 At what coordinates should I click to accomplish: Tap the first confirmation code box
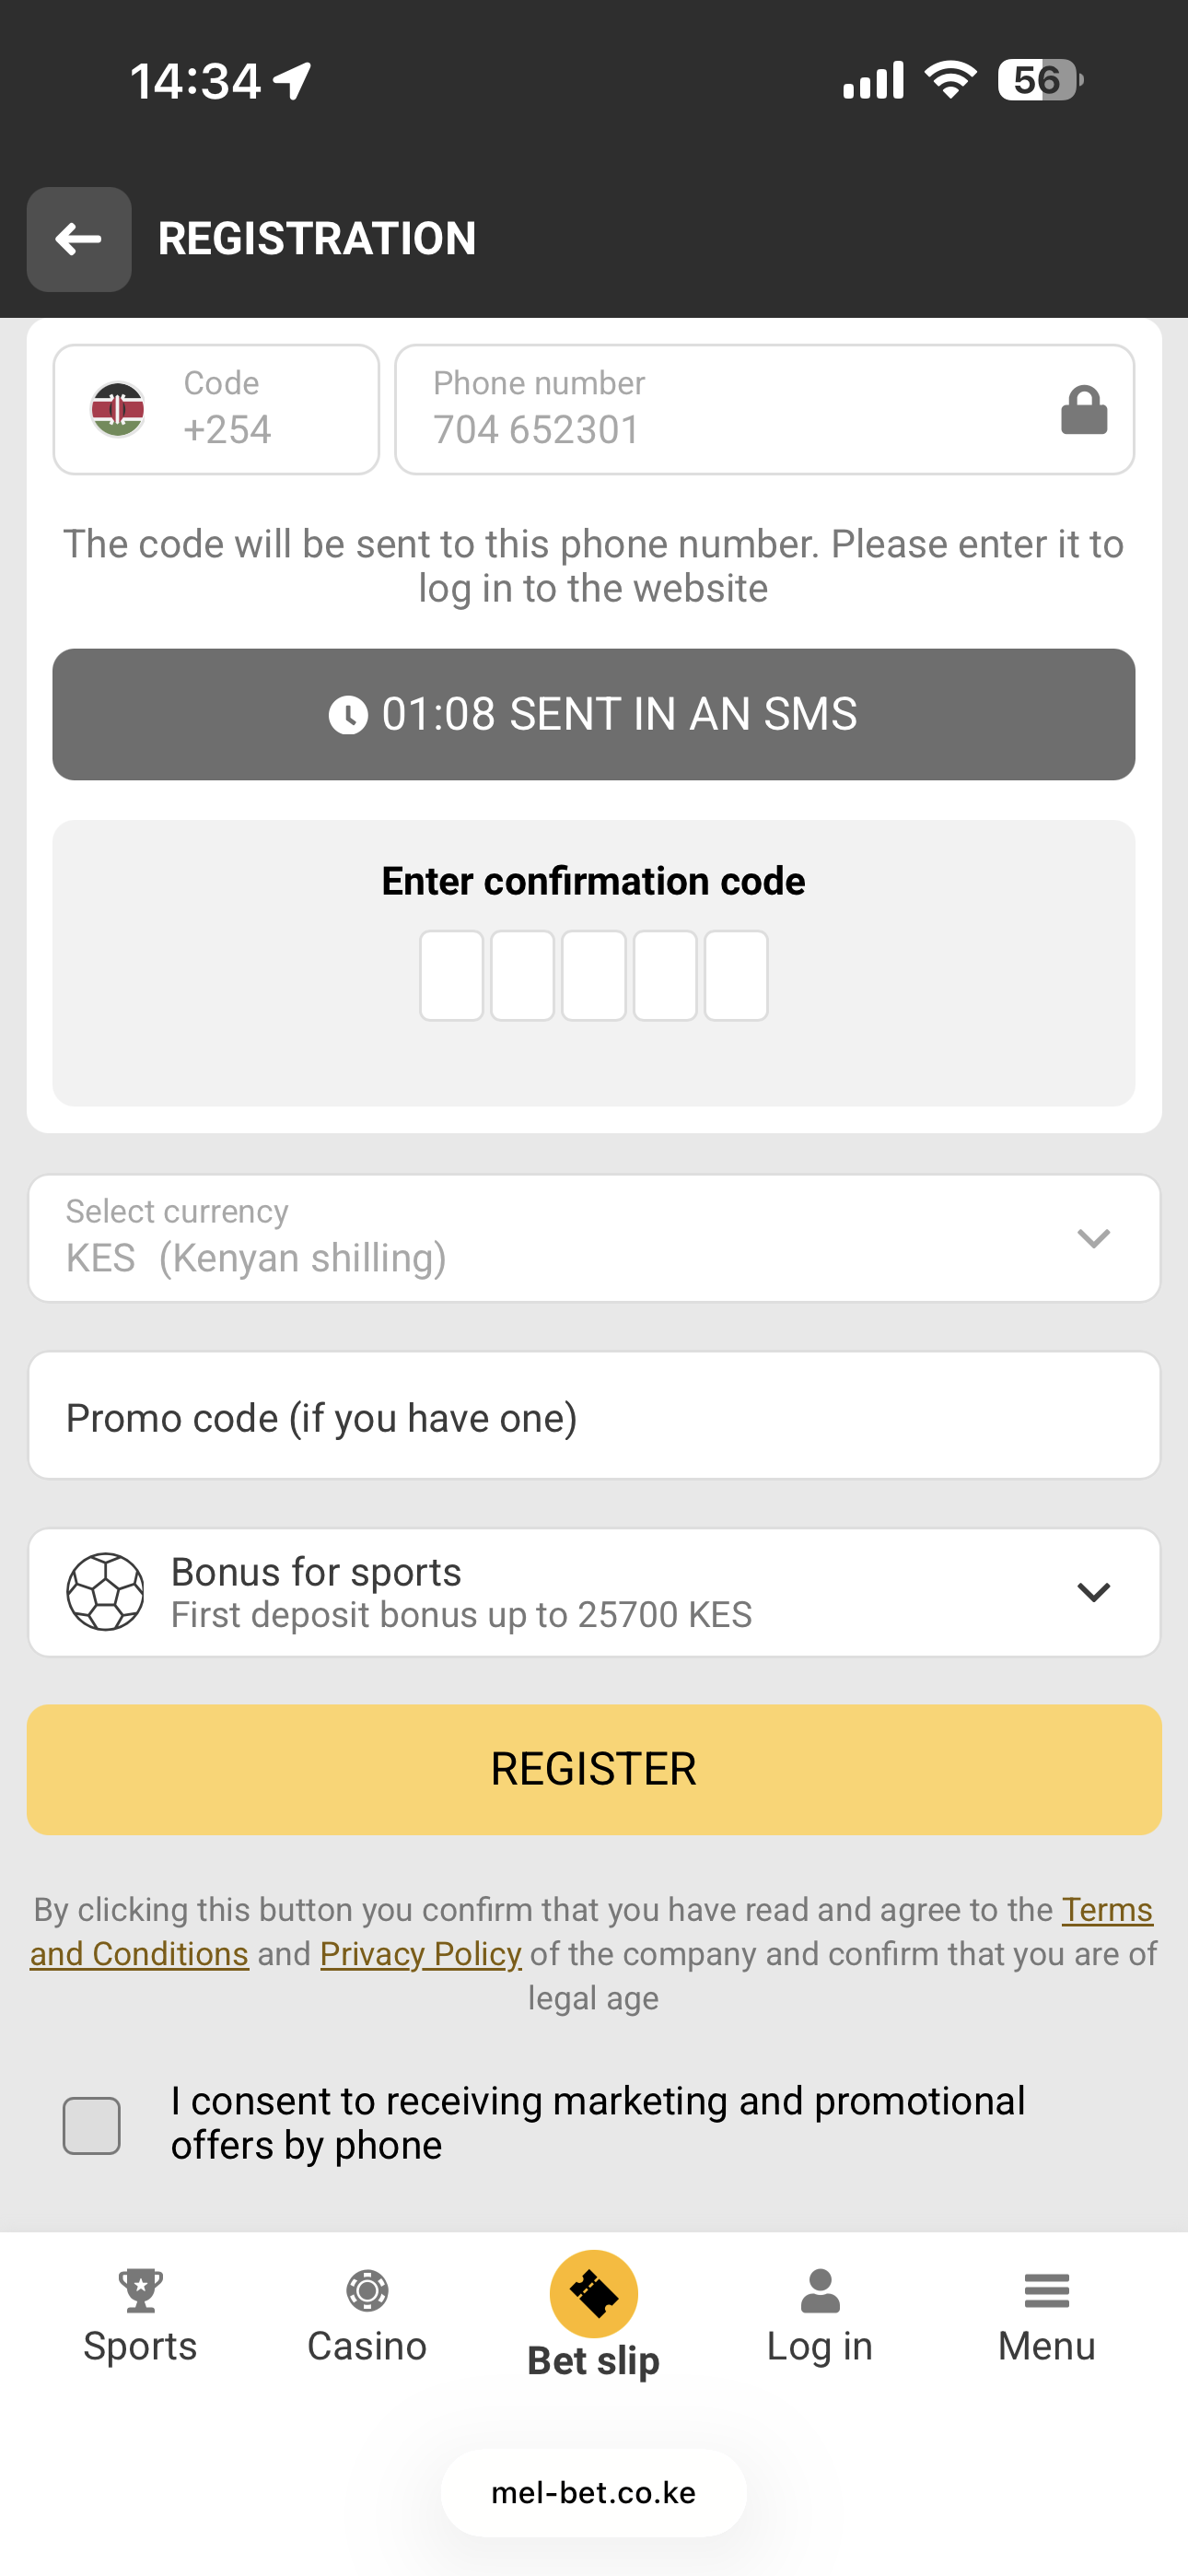pos(451,975)
